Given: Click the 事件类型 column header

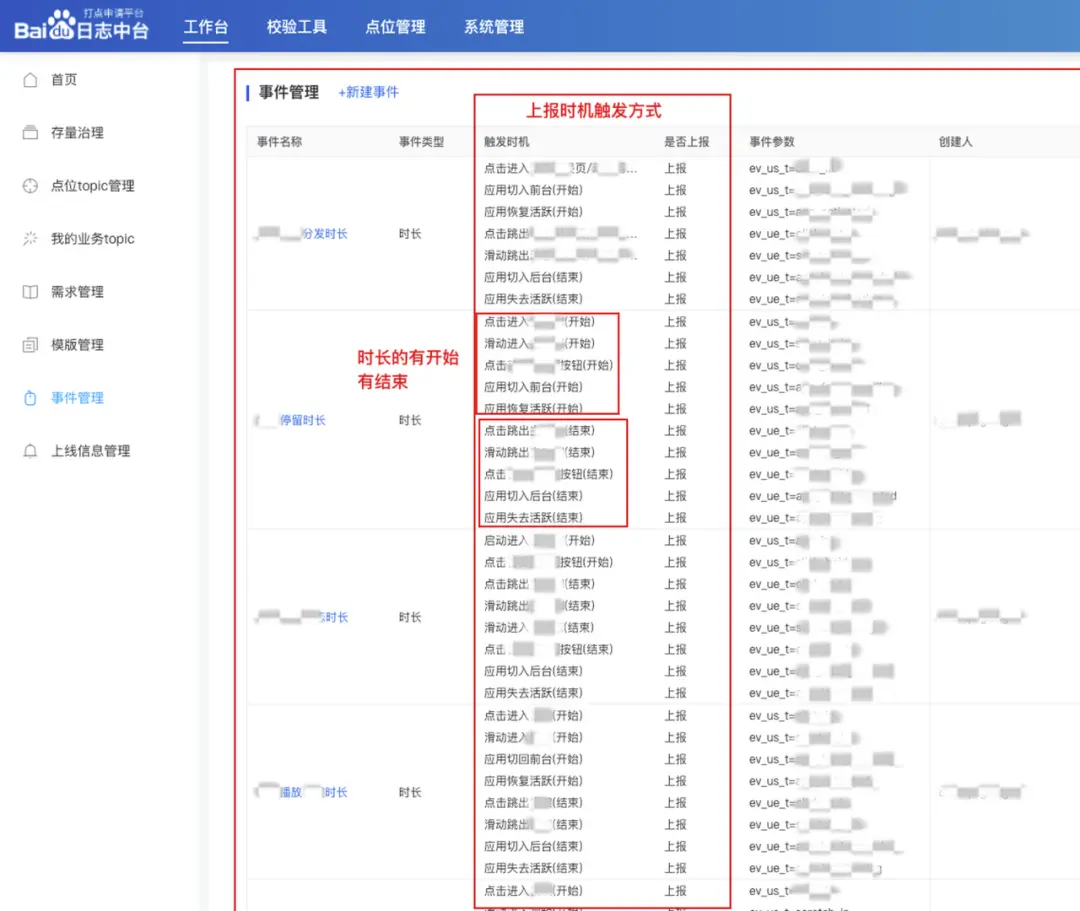Looking at the screenshot, I should pos(422,142).
